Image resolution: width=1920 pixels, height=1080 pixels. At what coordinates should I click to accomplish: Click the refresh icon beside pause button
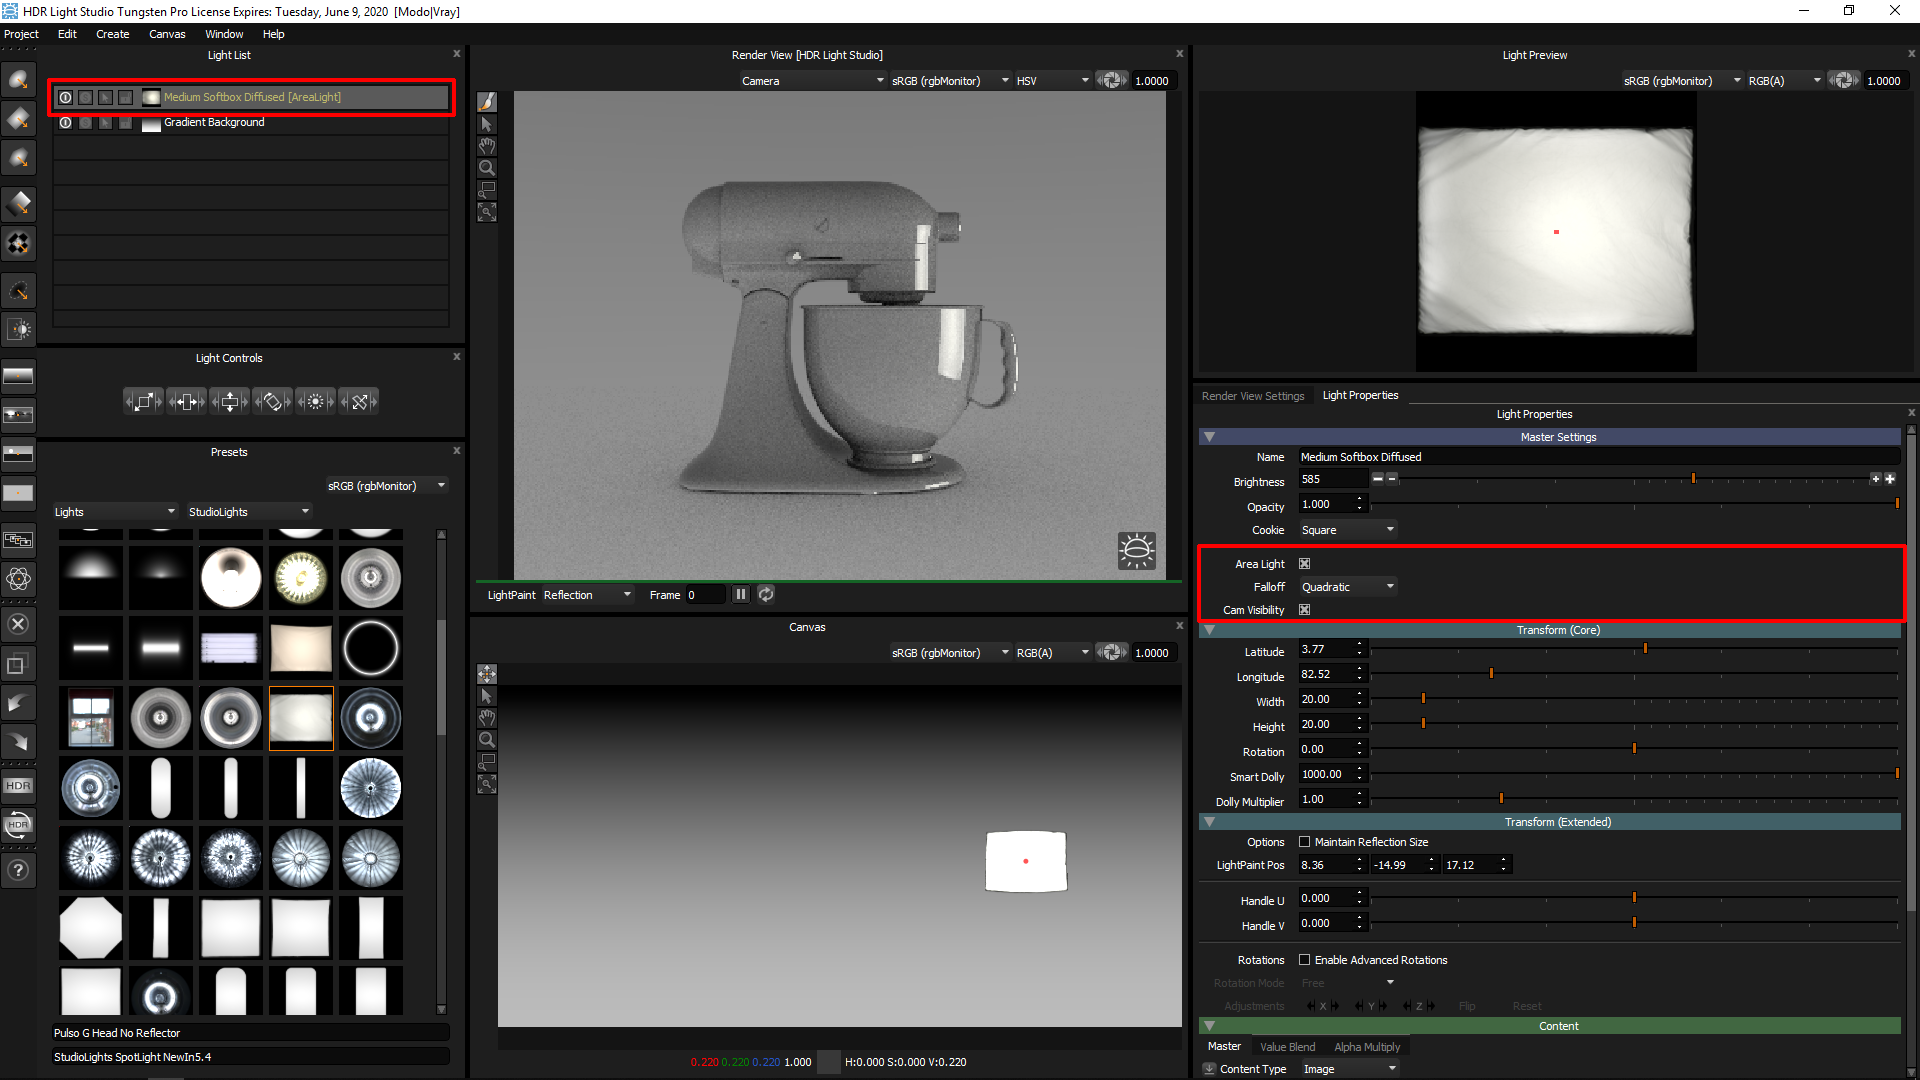[x=766, y=595]
